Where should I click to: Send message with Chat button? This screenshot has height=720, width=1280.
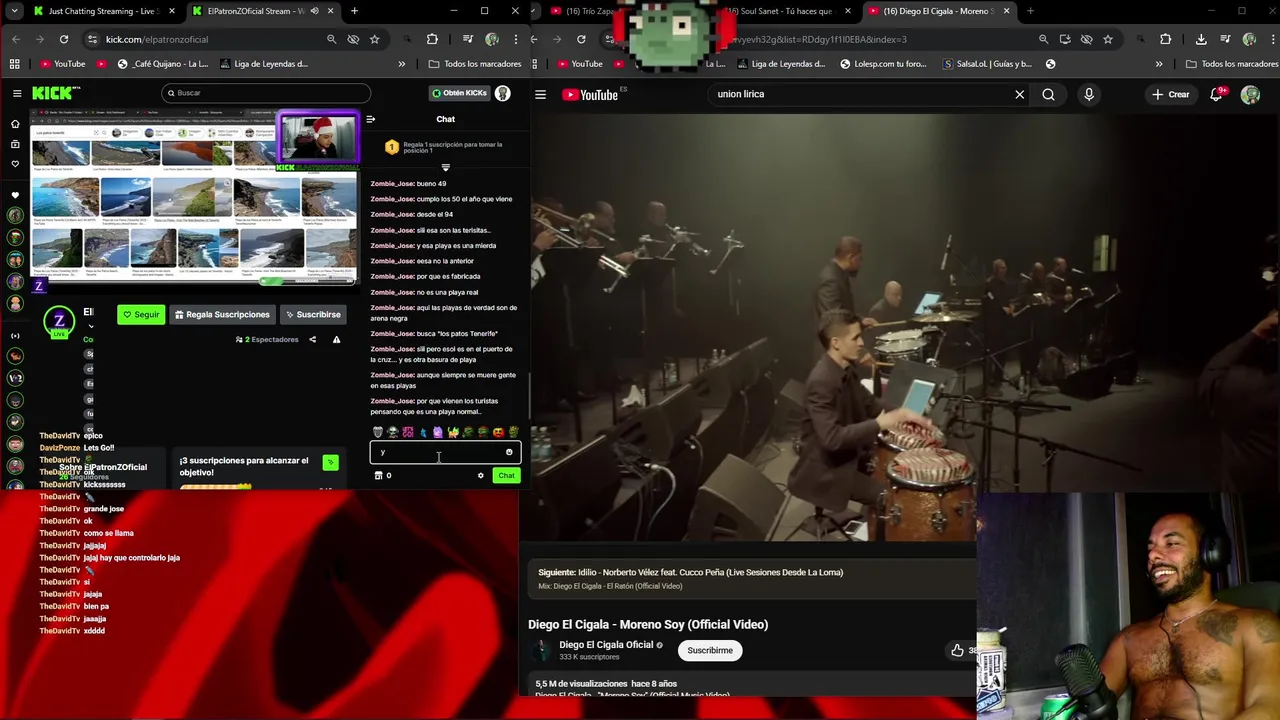pyautogui.click(x=506, y=475)
